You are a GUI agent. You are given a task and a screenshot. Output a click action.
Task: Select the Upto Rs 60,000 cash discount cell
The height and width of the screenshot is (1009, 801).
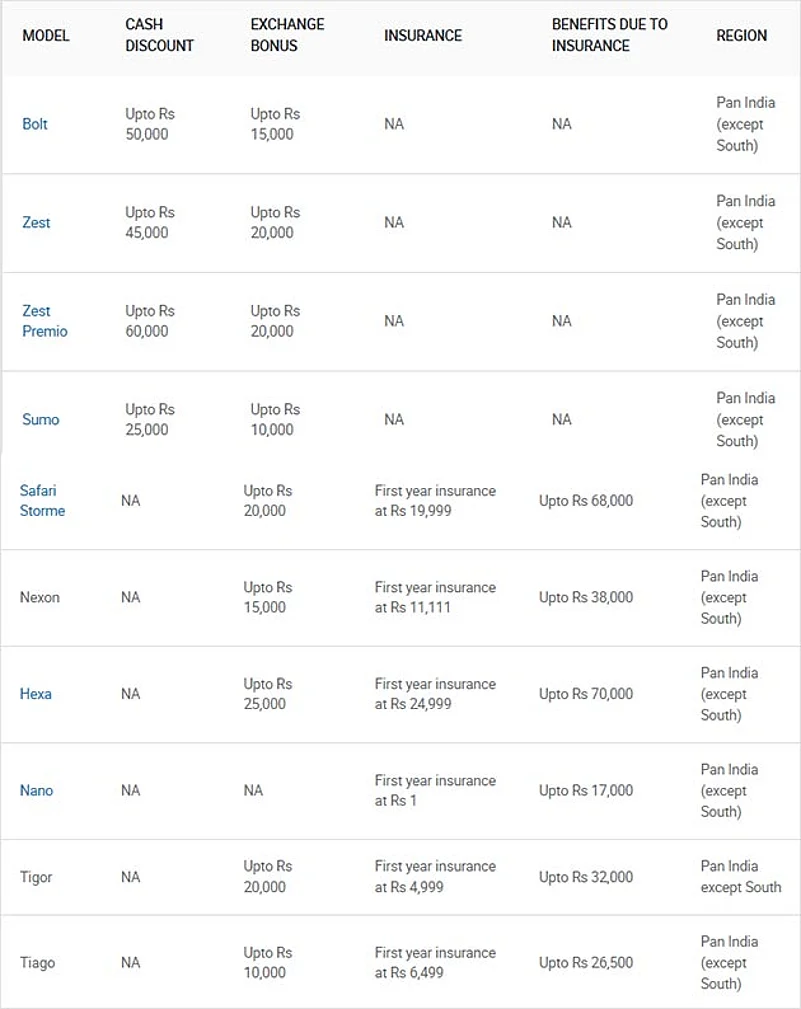click(x=150, y=321)
